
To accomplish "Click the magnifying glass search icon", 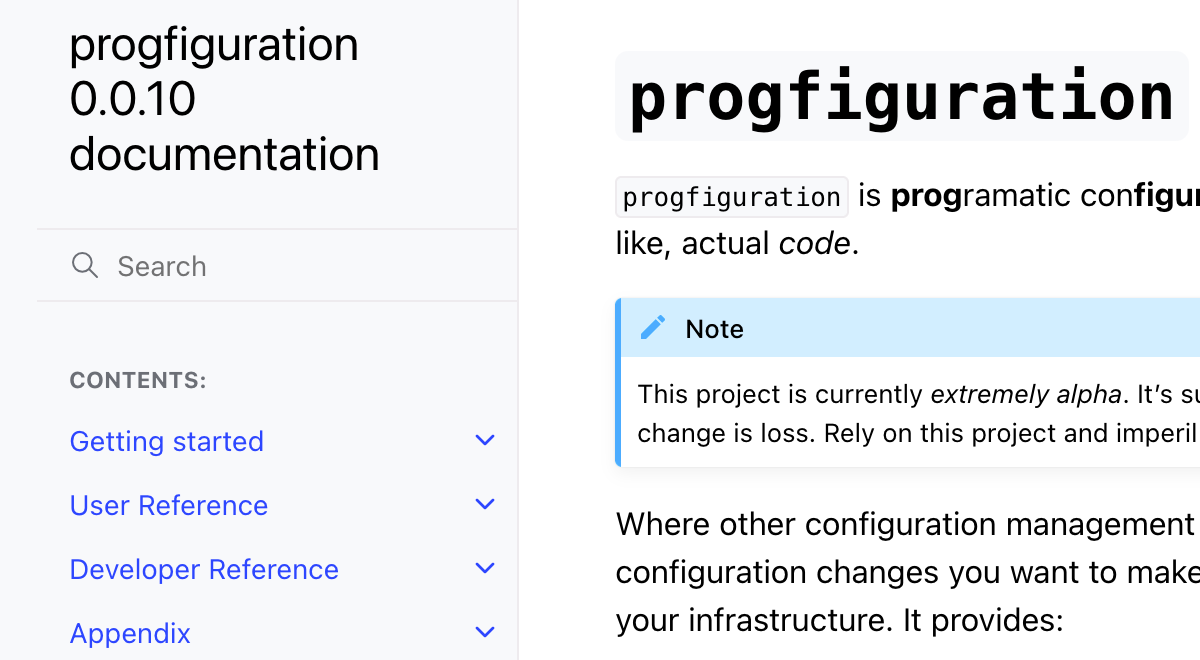I will point(85,265).
